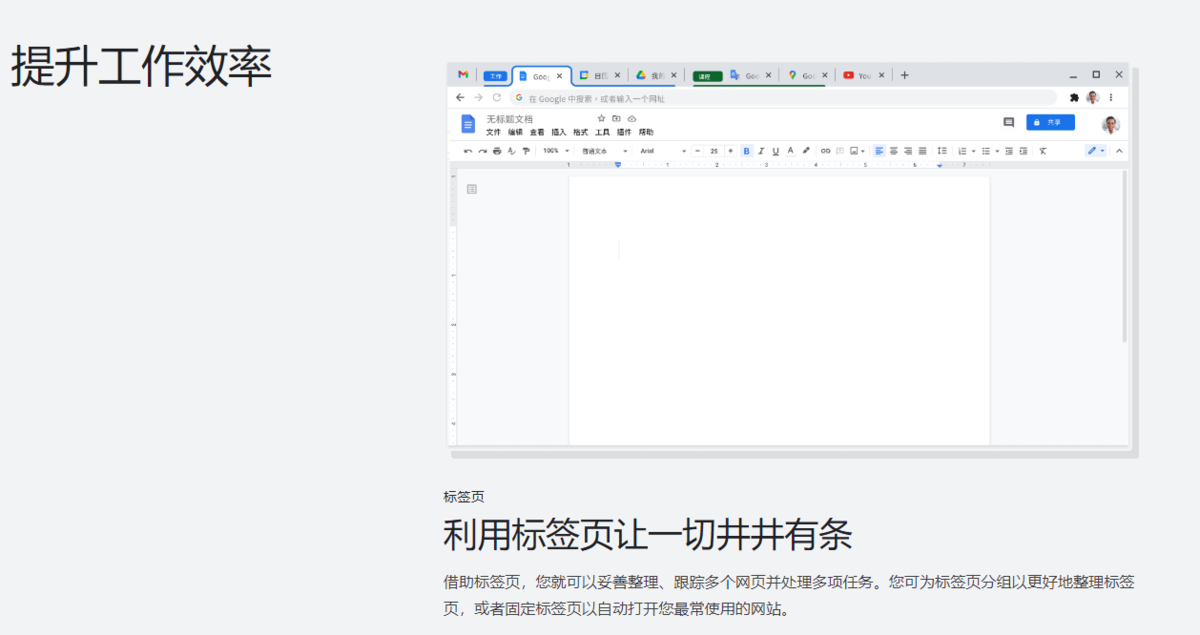Open the 格式 menu
The image size is (1200, 635).
tap(581, 132)
